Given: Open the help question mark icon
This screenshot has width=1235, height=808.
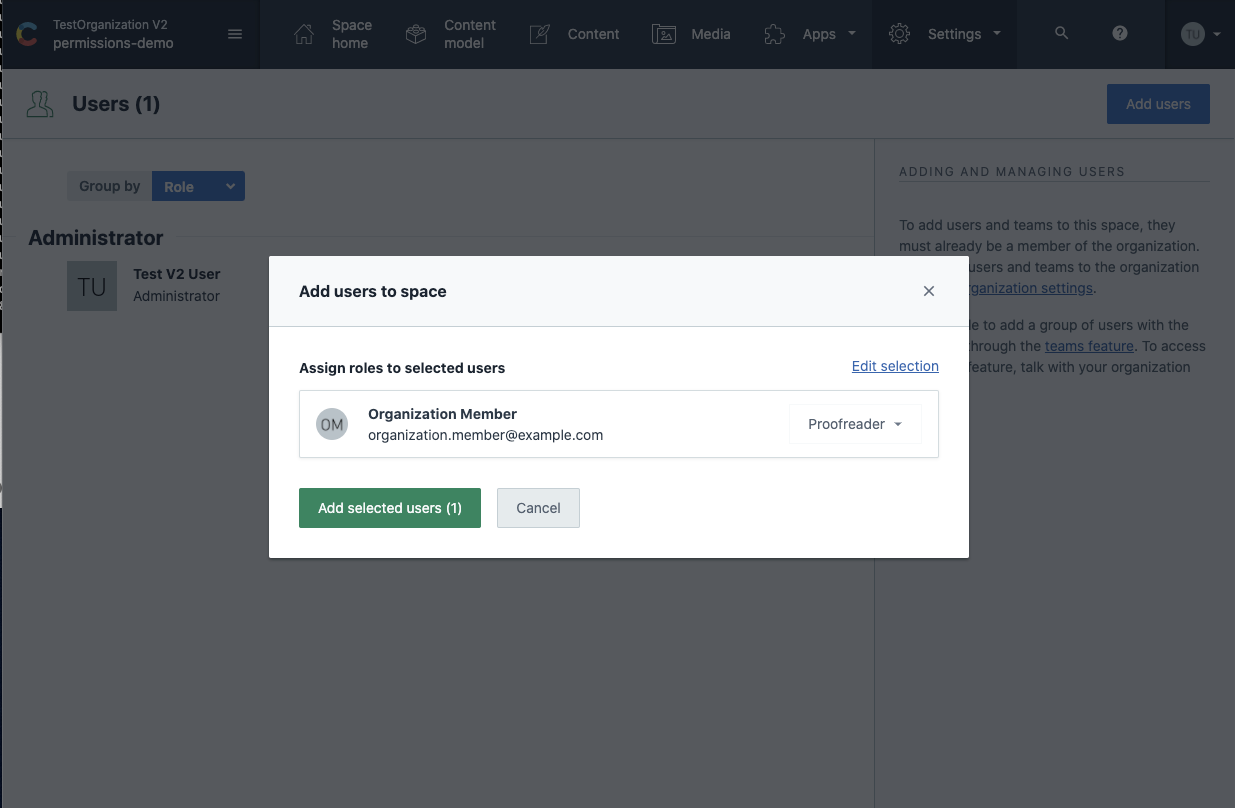Looking at the screenshot, I should coord(1120,33).
